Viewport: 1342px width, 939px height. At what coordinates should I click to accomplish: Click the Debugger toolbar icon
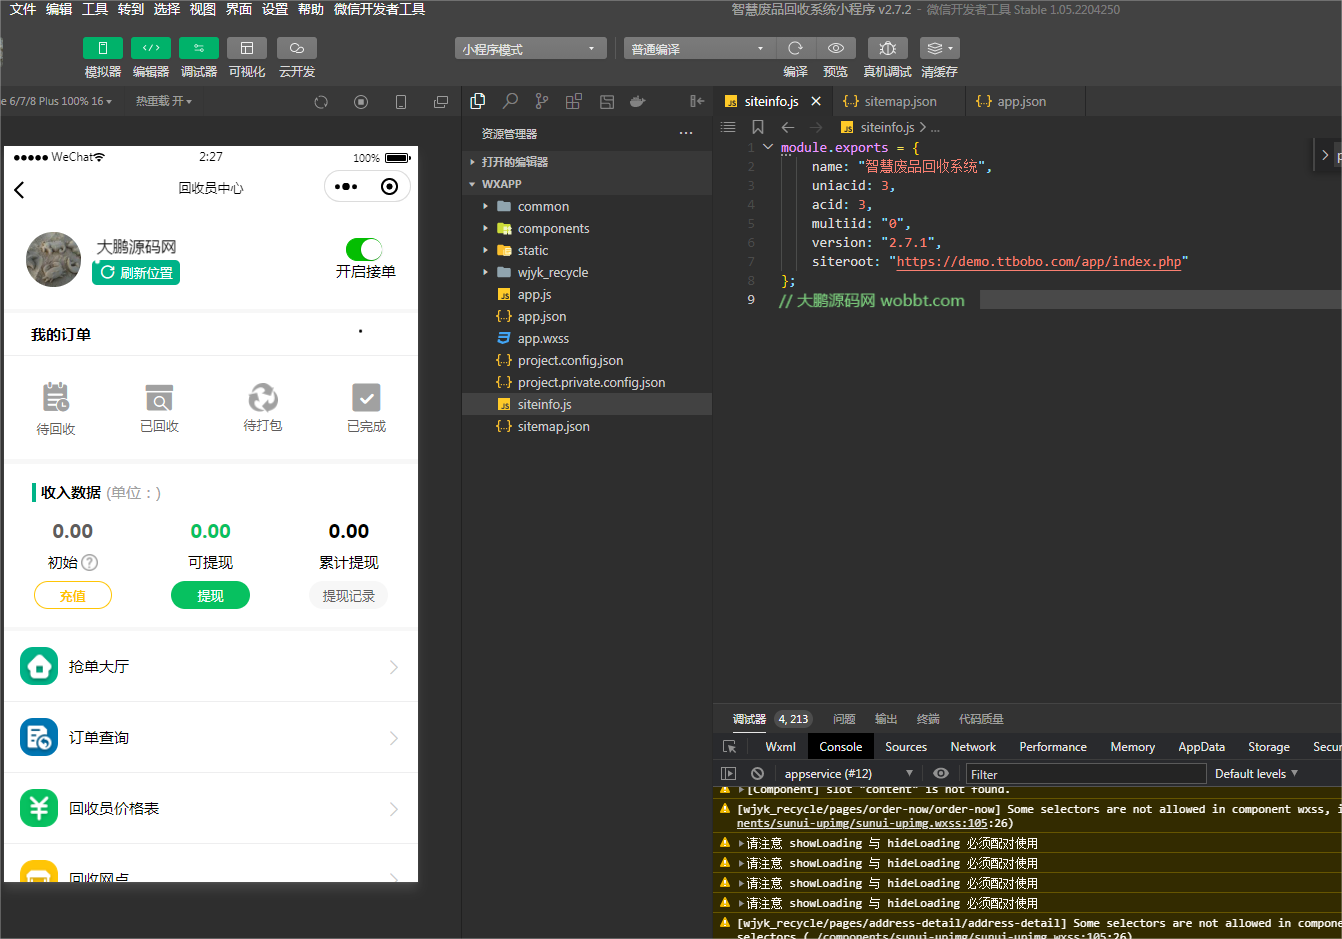coord(198,48)
